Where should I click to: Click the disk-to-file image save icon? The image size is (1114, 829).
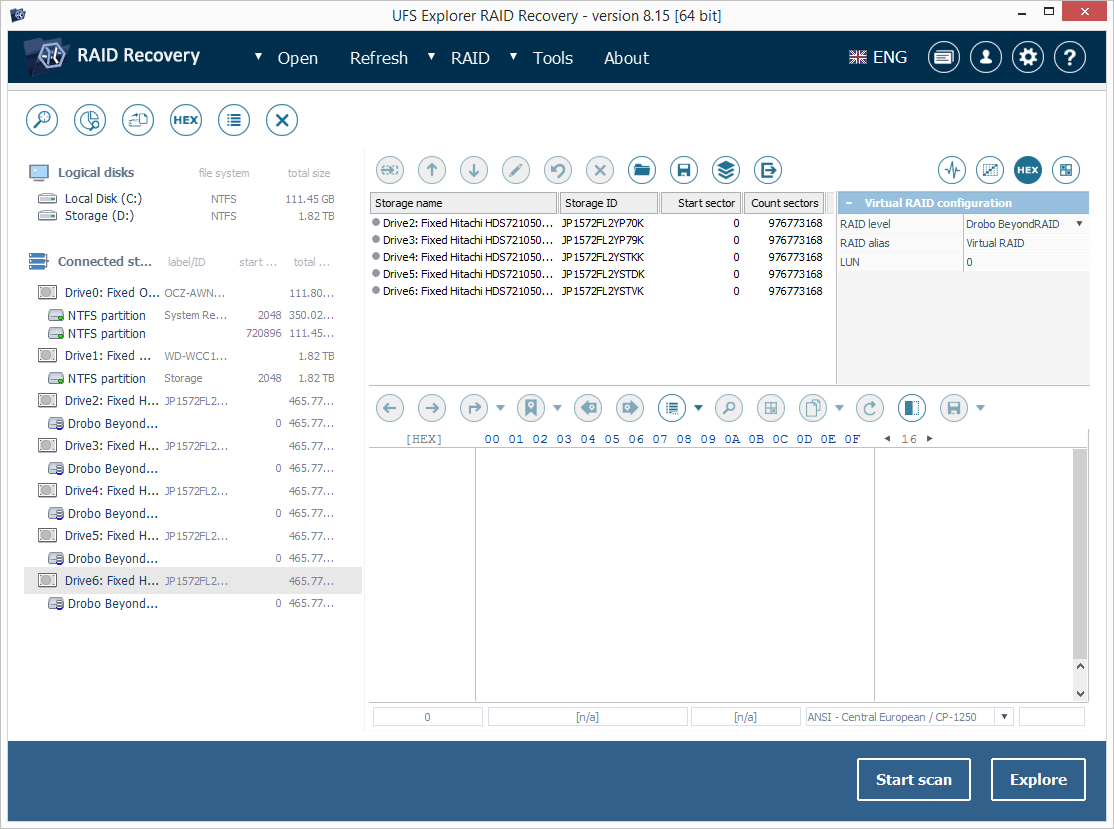click(138, 120)
